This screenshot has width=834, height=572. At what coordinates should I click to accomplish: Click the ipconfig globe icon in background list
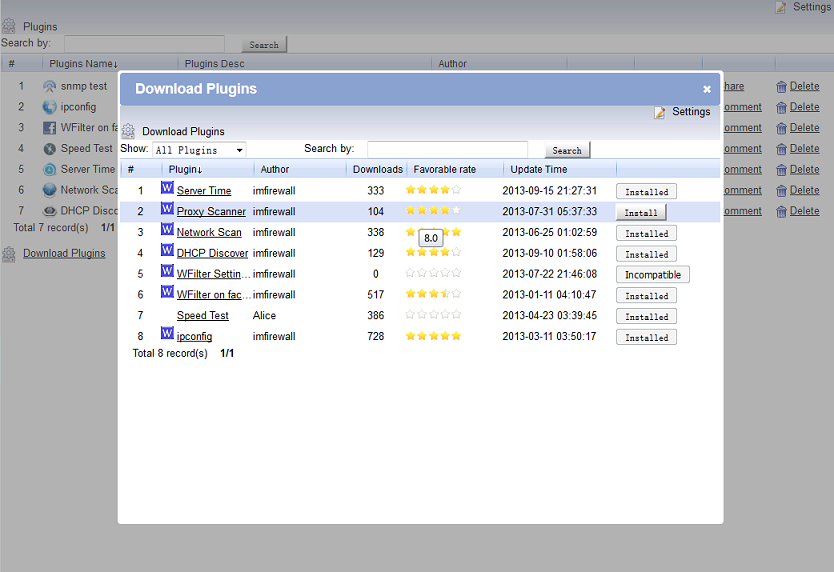point(49,107)
